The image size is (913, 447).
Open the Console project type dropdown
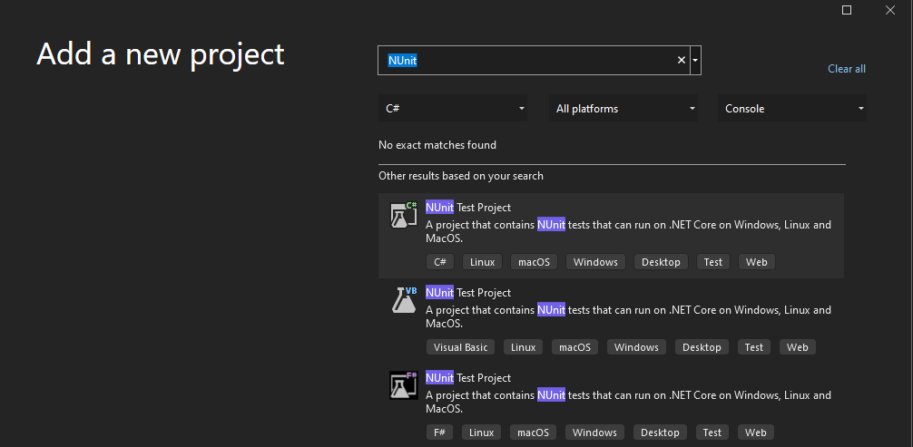point(792,109)
